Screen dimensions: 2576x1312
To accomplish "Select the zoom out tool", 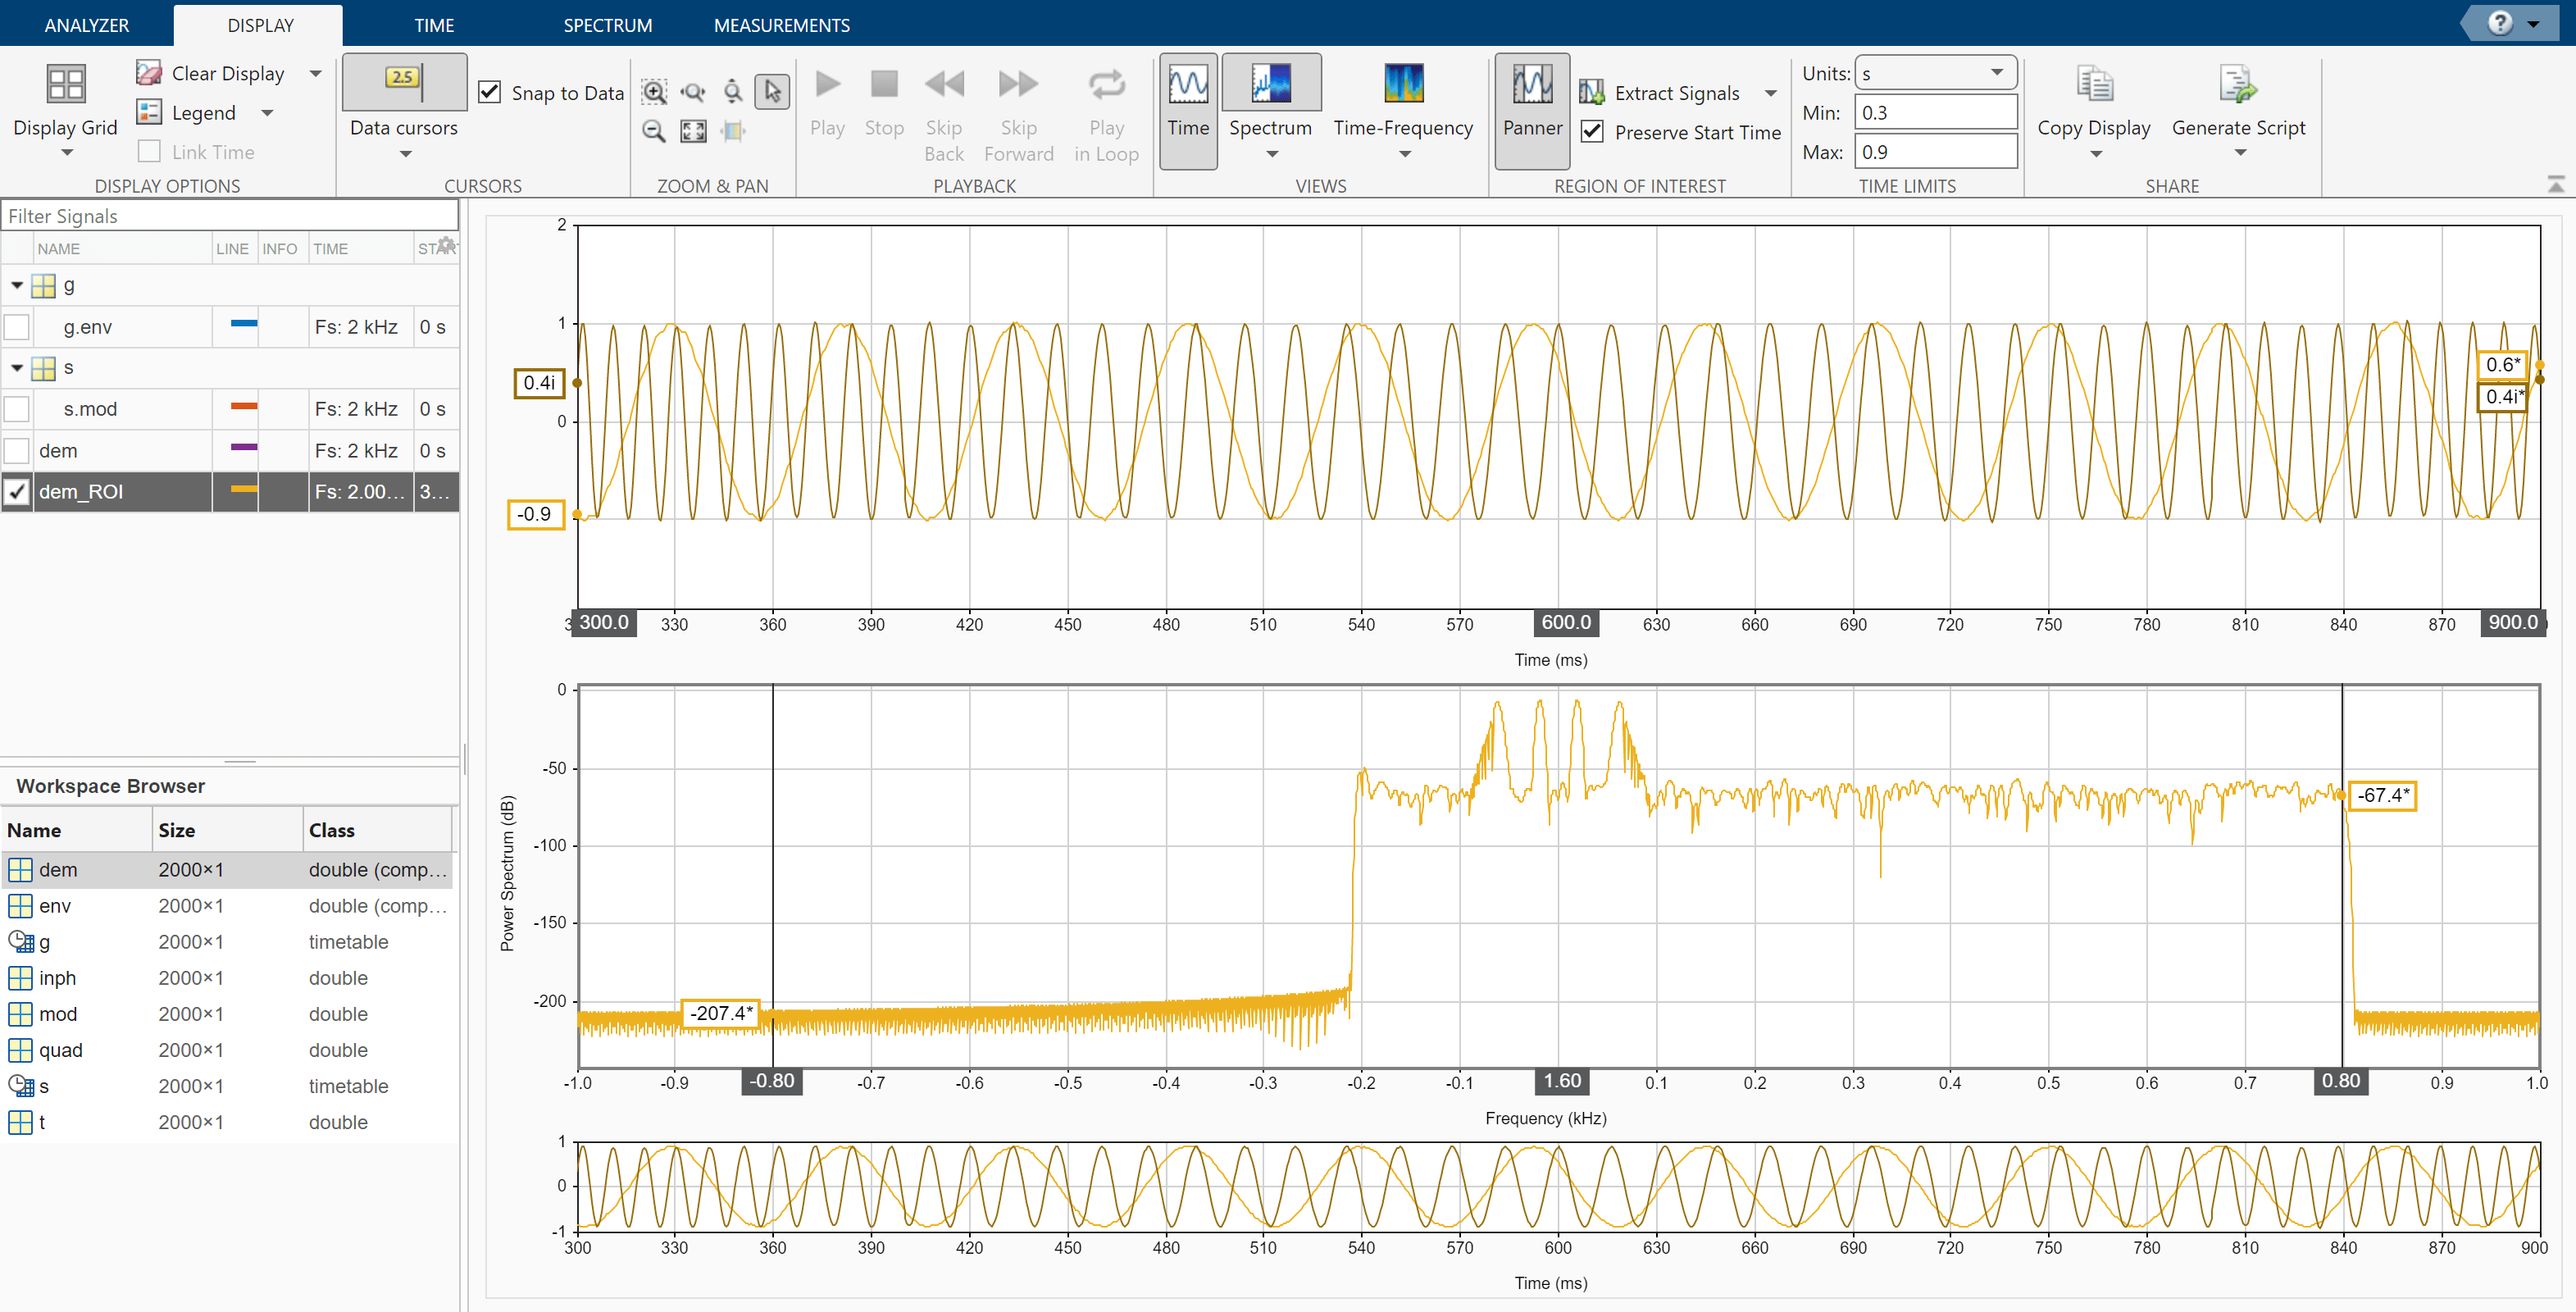I will coord(654,131).
